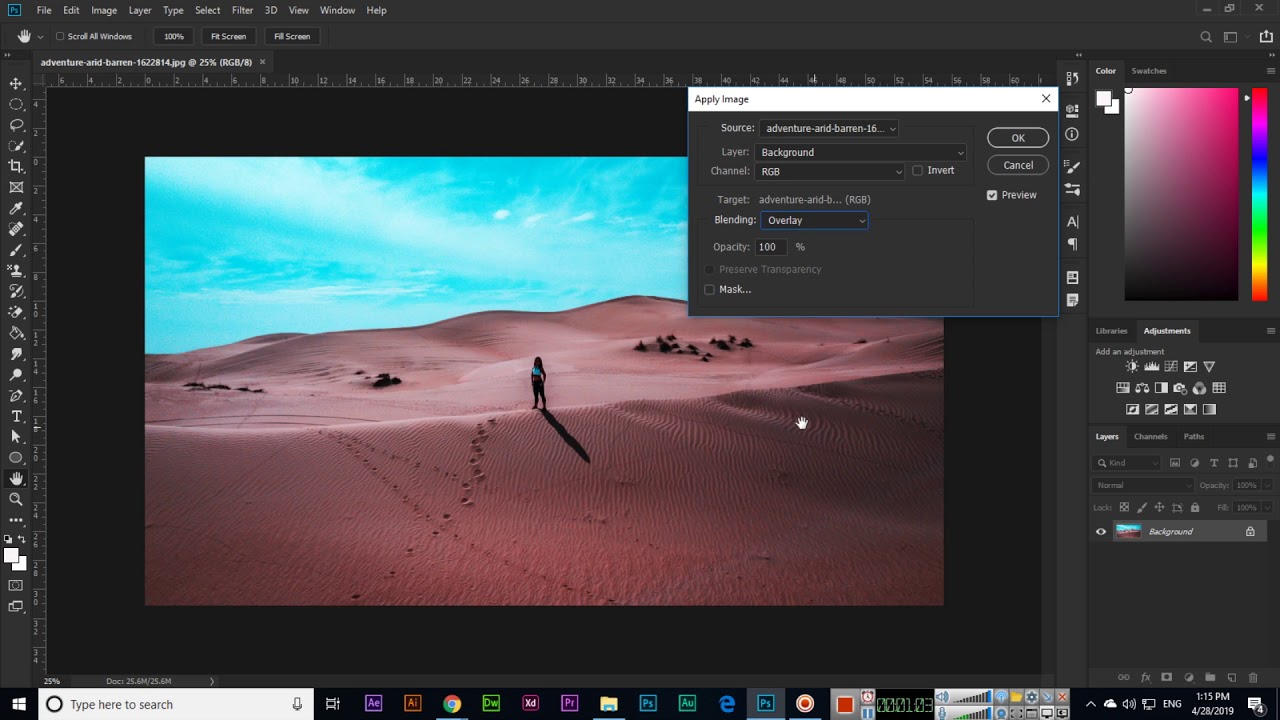Screen dimensions: 1280x720
Task: Open the layer Kind filter dropdown
Action: click(x=1127, y=463)
